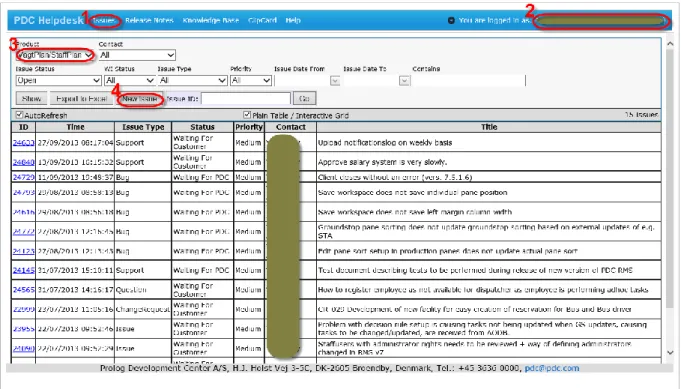The image size is (681, 389).
Task: Open the Issue Status dropdown showing Open
Action: point(59,80)
